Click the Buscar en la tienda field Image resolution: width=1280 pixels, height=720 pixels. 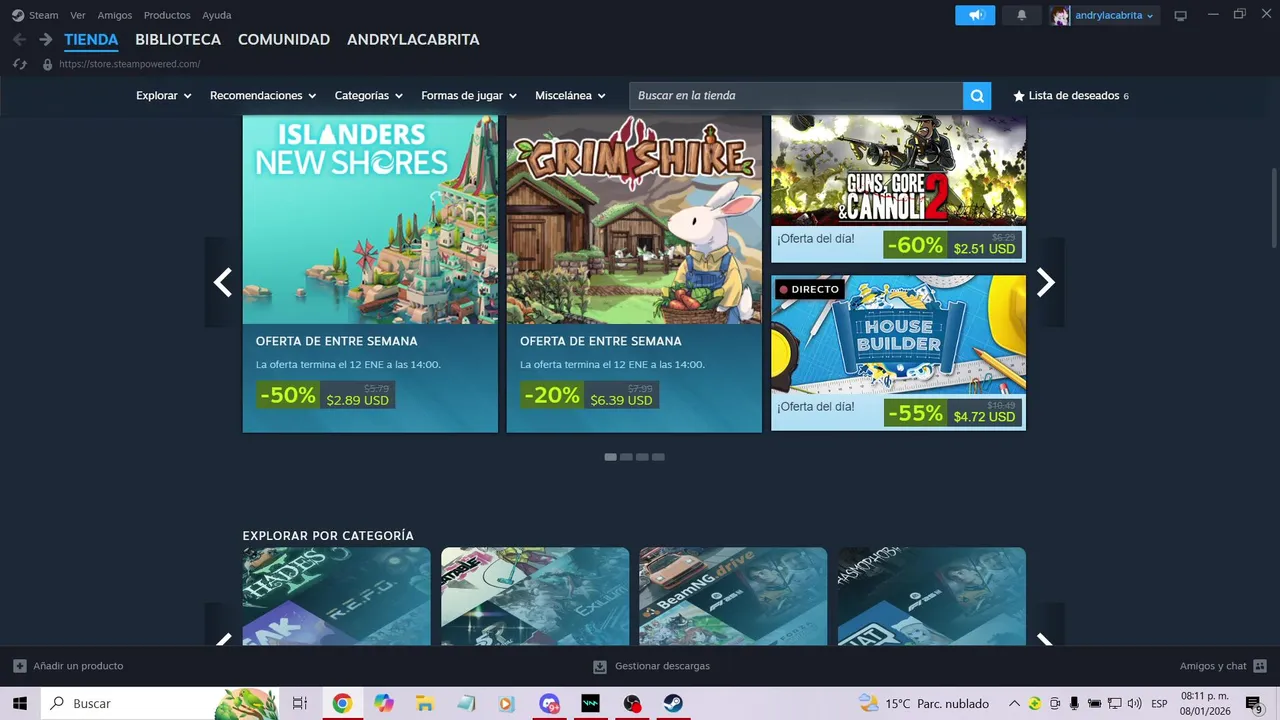[796, 96]
